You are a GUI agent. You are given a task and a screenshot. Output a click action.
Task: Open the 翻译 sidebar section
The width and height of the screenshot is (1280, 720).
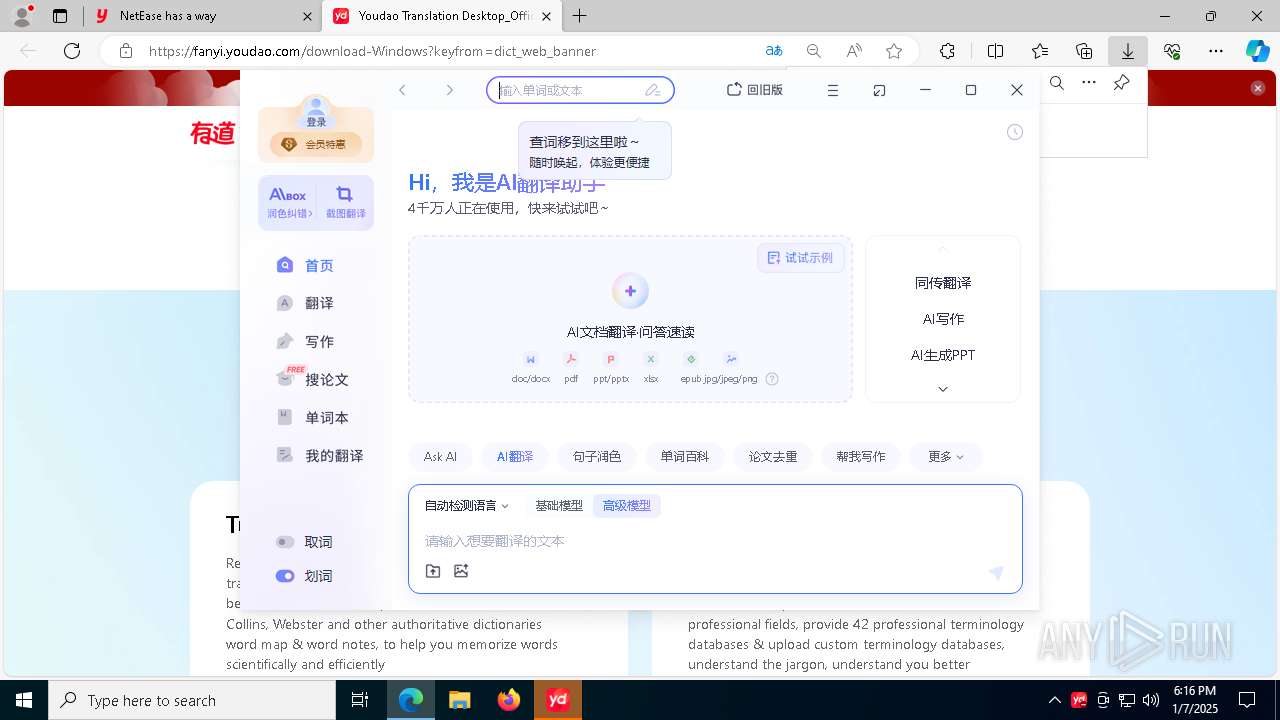[306, 303]
